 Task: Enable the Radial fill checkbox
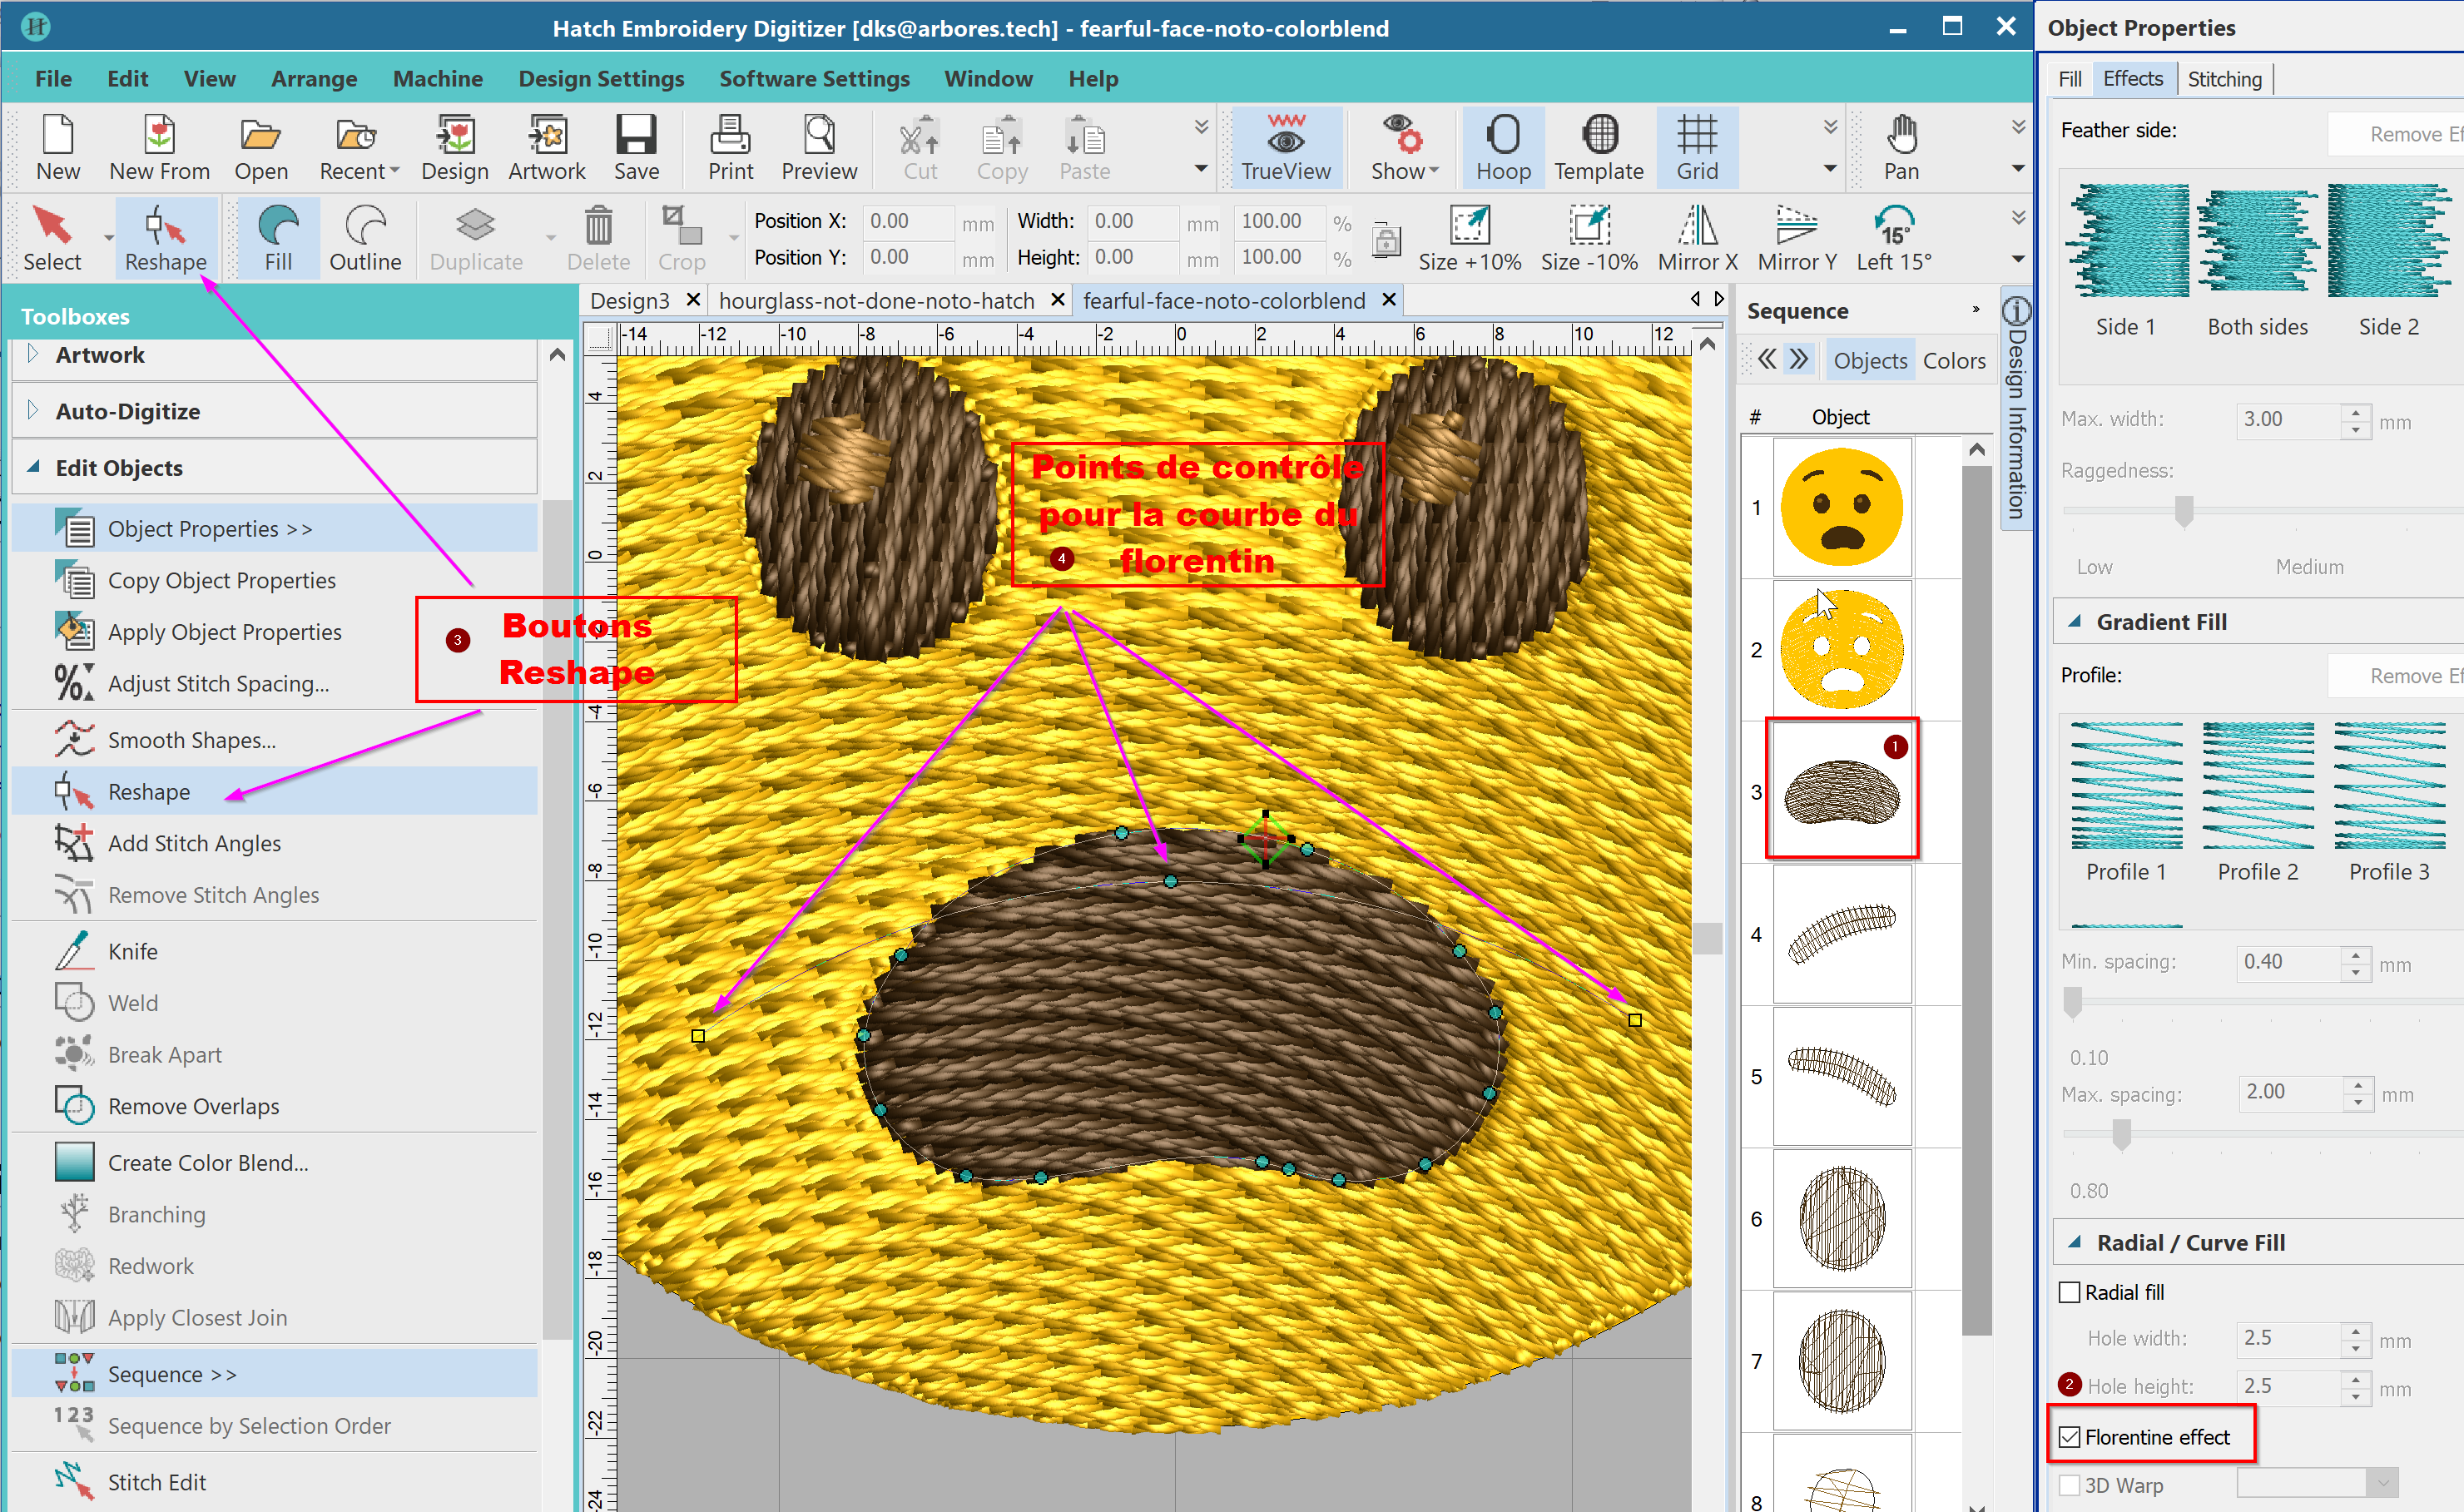pyautogui.click(x=2070, y=1292)
